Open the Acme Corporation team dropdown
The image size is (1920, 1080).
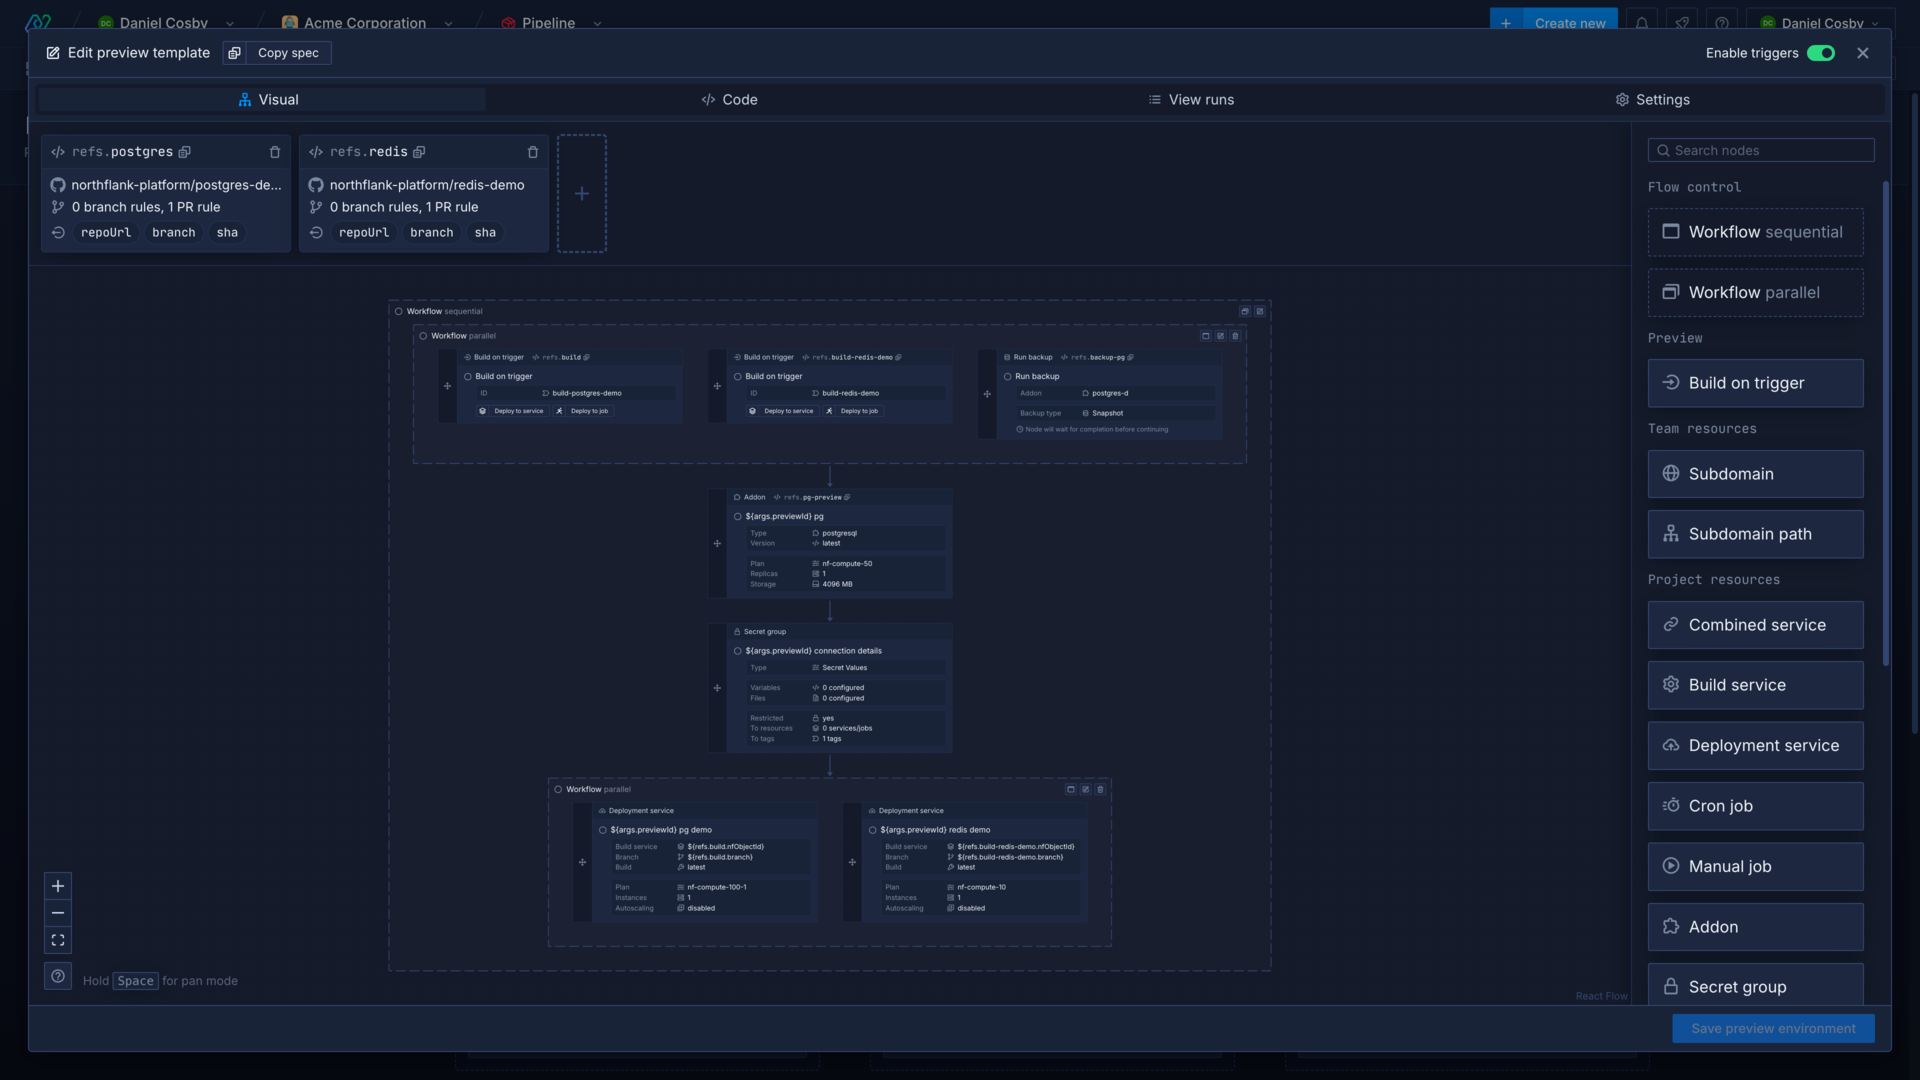448,23
